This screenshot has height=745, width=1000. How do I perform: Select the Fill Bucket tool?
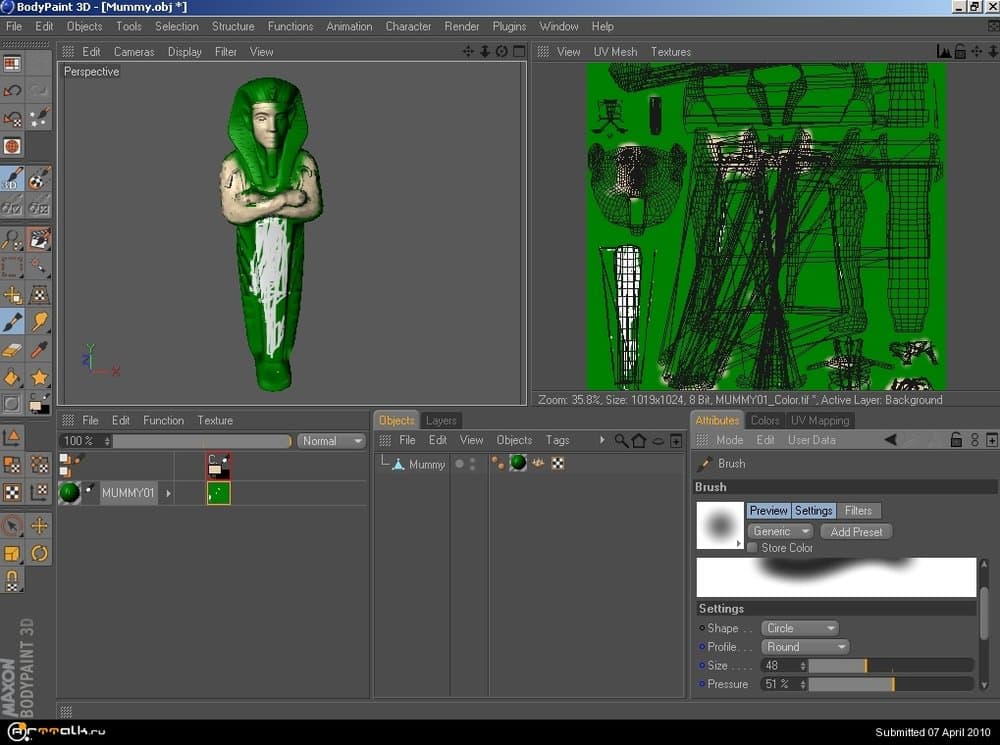coord(12,378)
